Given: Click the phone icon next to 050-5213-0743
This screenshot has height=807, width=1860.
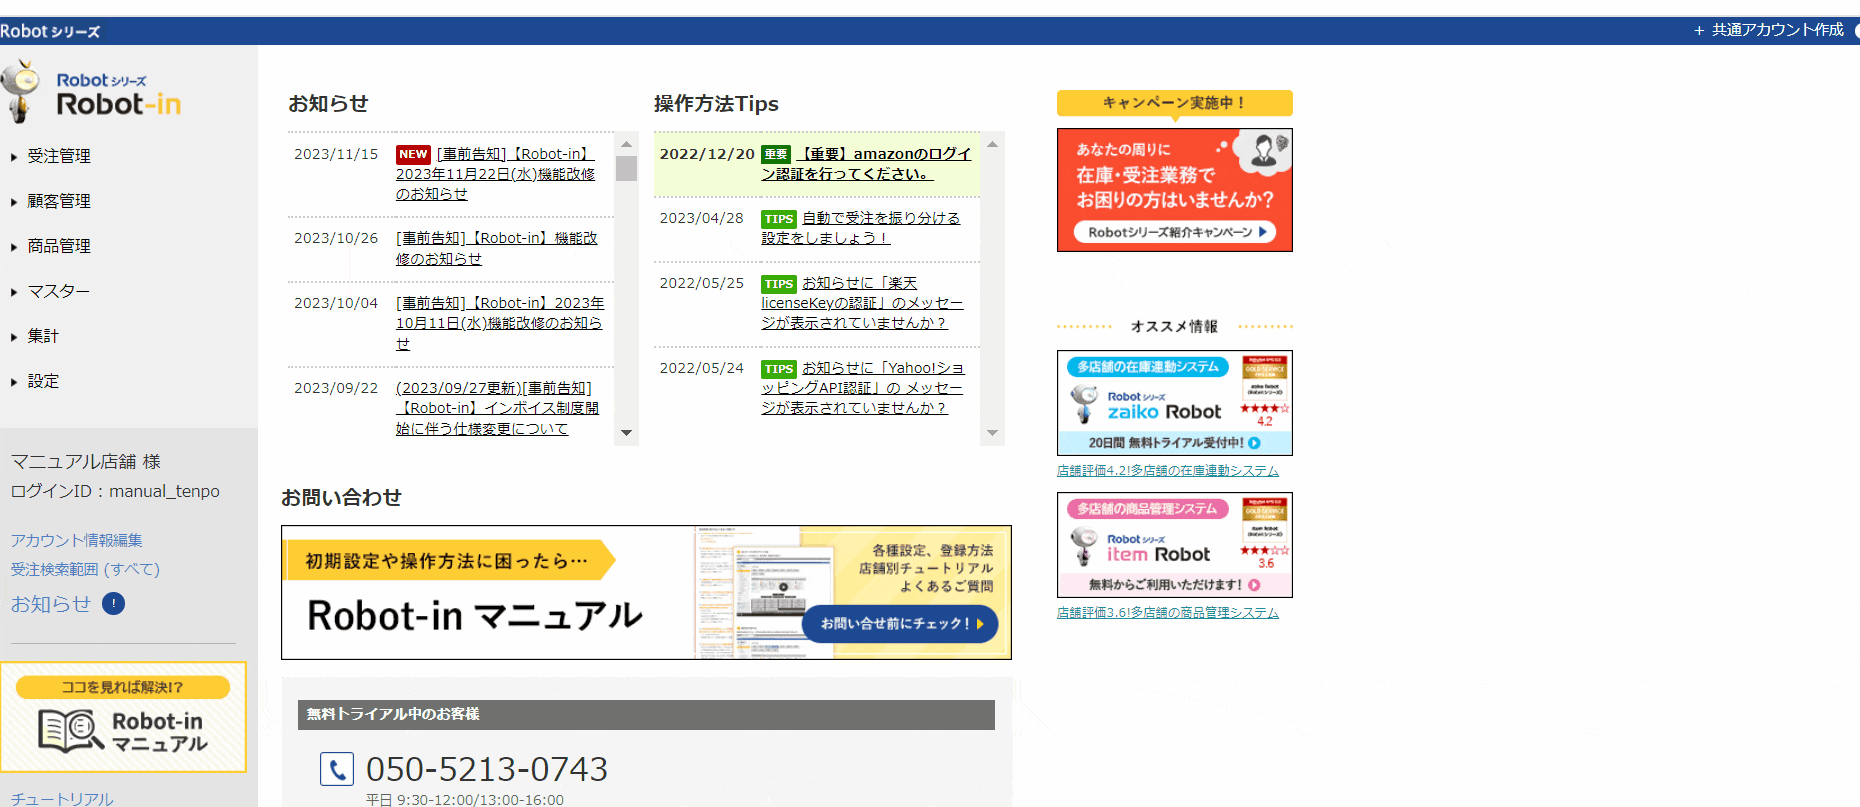Looking at the screenshot, I should pos(337,769).
